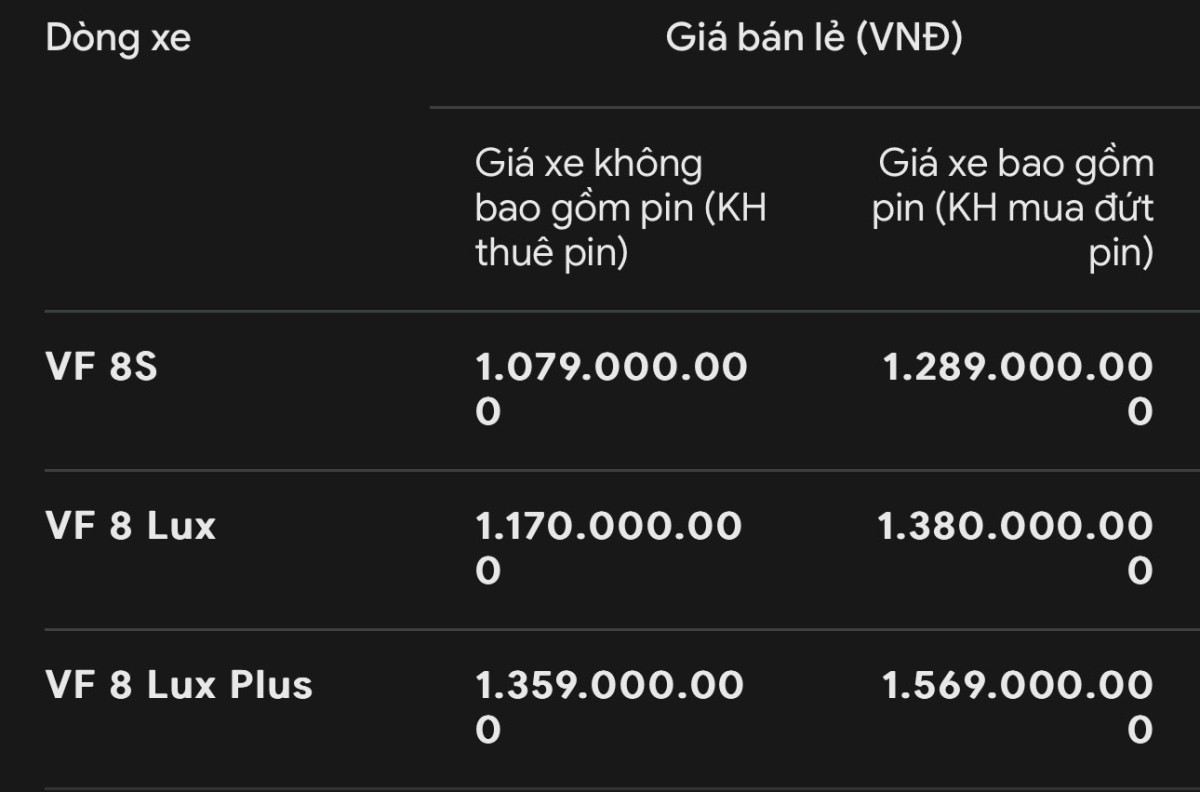
Task: Select the 1.569.000.000 price cell
Action: (1017, 707)
